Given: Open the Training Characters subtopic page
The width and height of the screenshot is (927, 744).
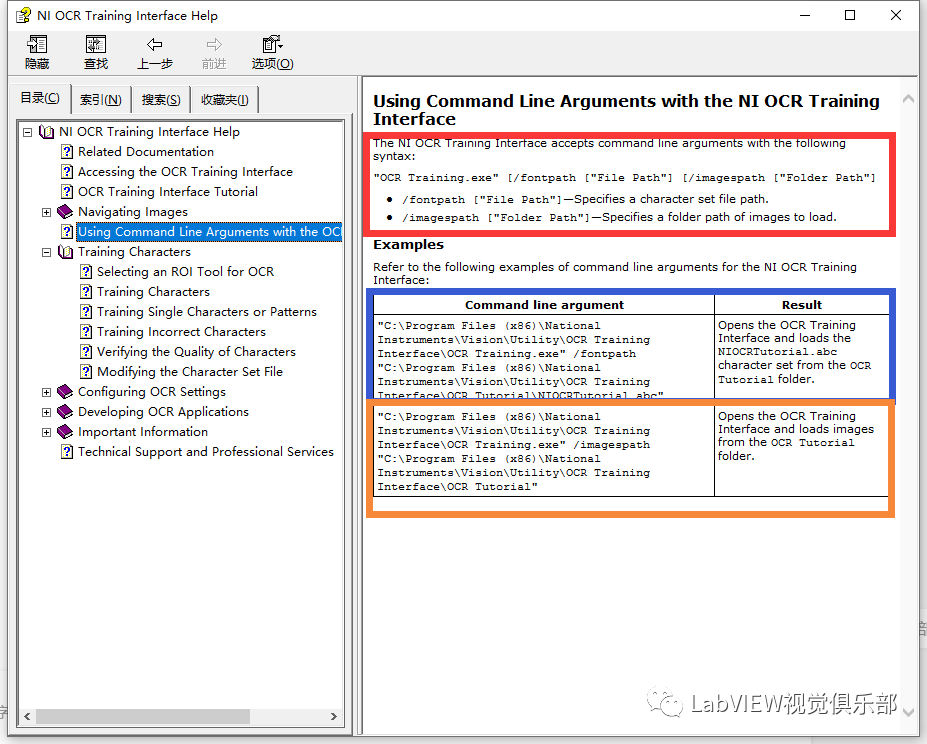Looking at the screenshot, I should click(x=153, y=292).
